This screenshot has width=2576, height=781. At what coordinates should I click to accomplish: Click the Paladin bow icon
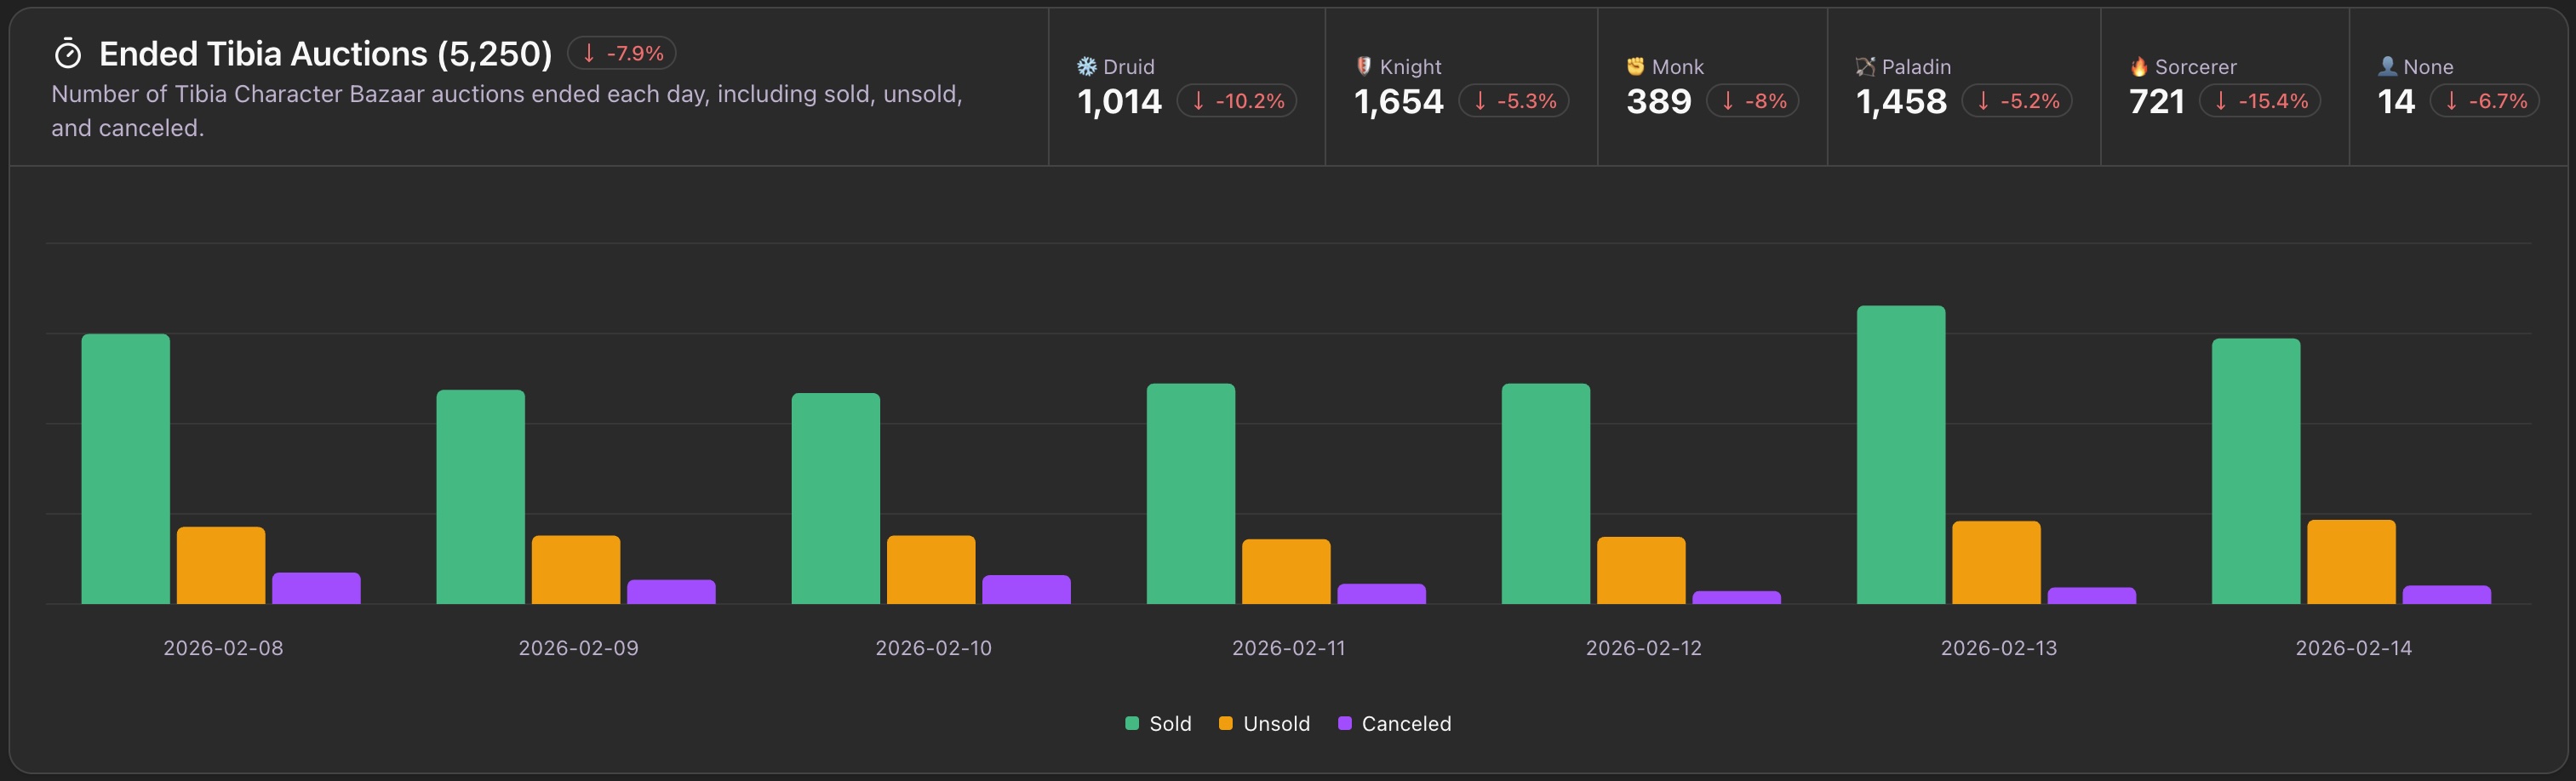[x=1865, y=67]
